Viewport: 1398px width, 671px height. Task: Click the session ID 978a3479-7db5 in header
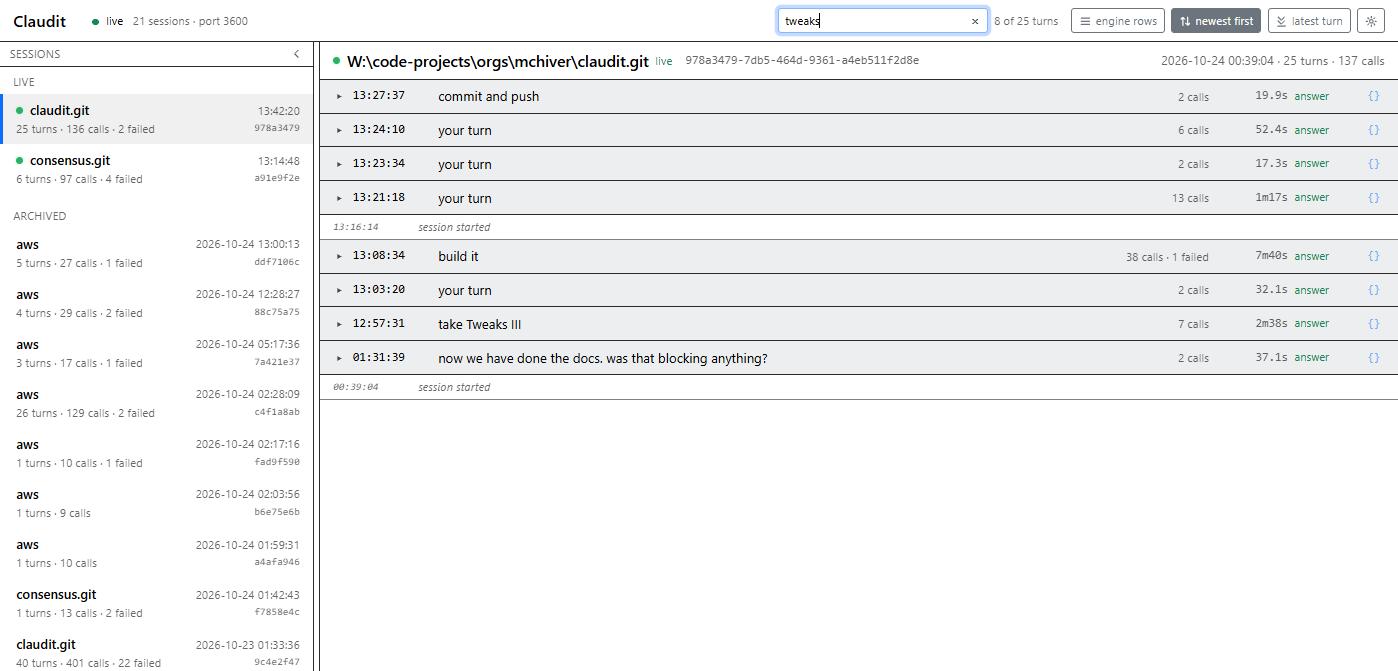coord(802,61)
